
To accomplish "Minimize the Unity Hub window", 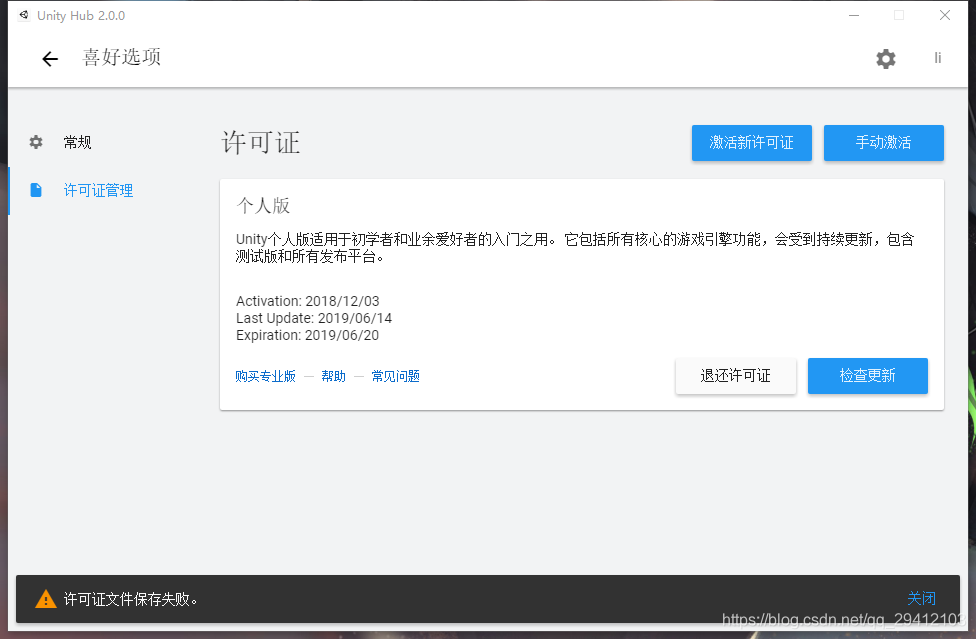I will click(853, 15).
